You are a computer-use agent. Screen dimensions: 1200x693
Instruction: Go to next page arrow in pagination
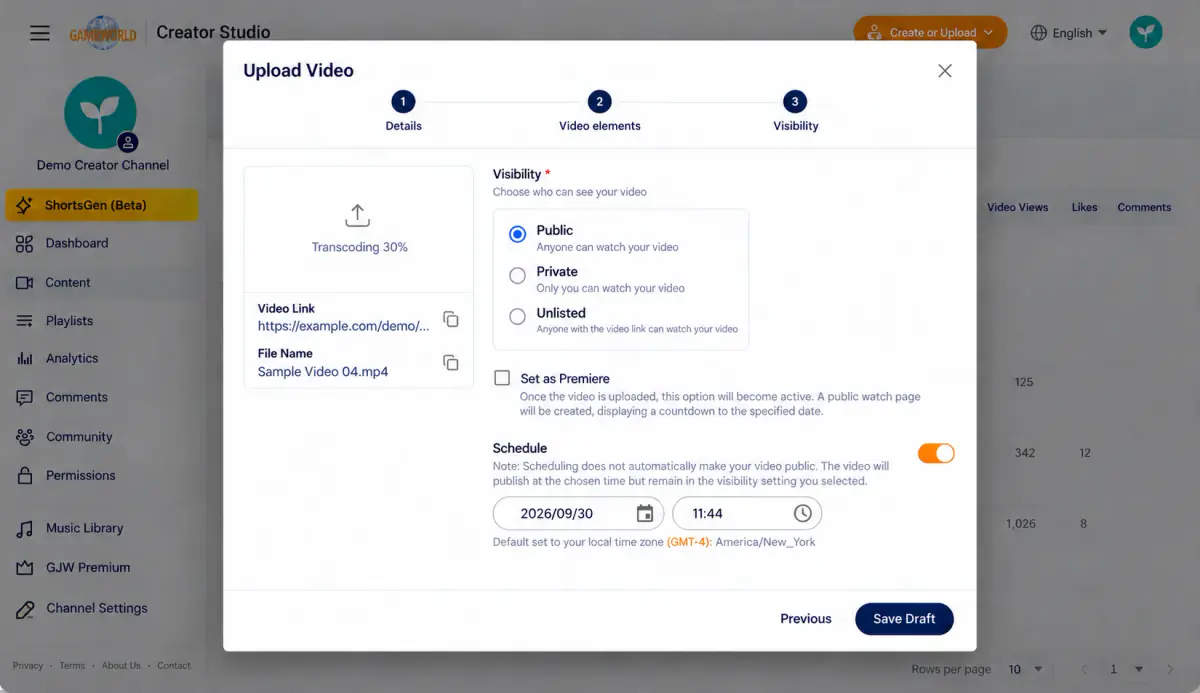[x=1170, y=669]
